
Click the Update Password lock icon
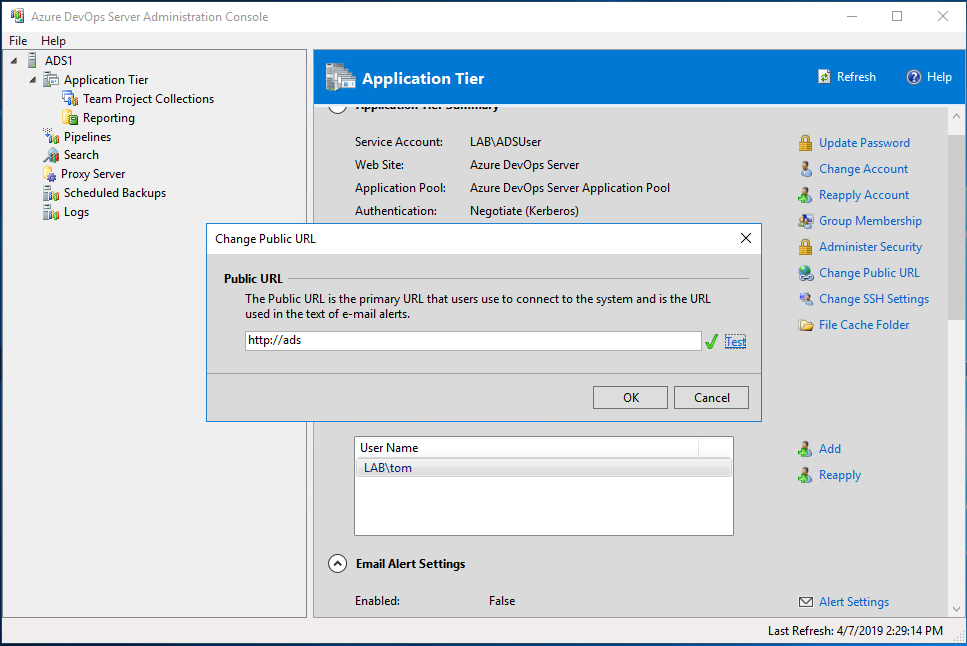[805, 143]
